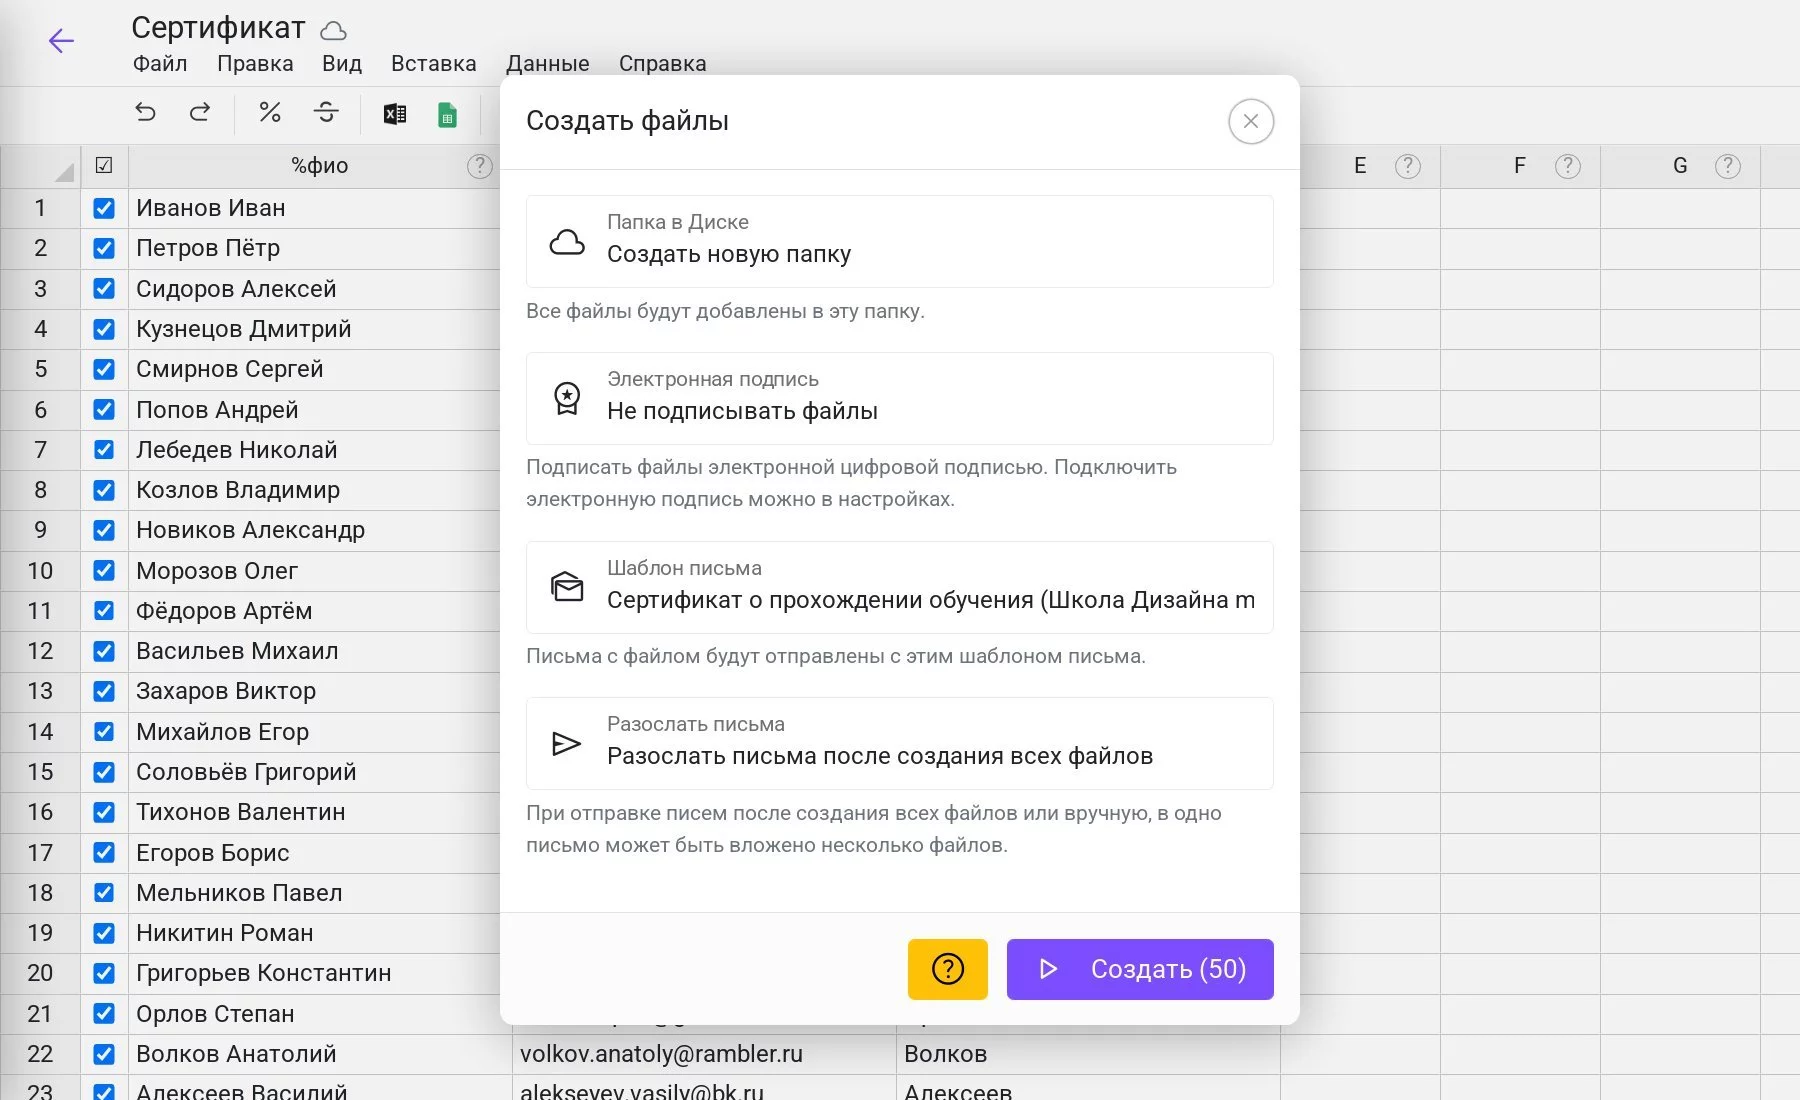
Task: Click the percent variable toolbar icon
Action: click(x=270, y=112)
